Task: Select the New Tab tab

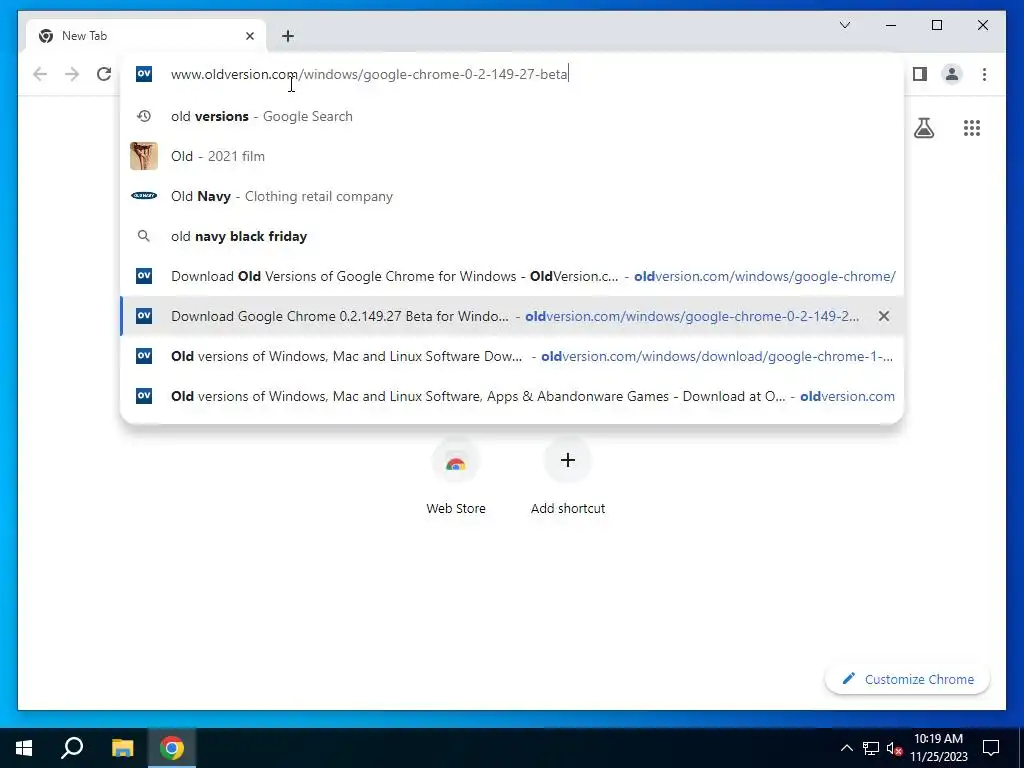Action: tap(146, 36)
